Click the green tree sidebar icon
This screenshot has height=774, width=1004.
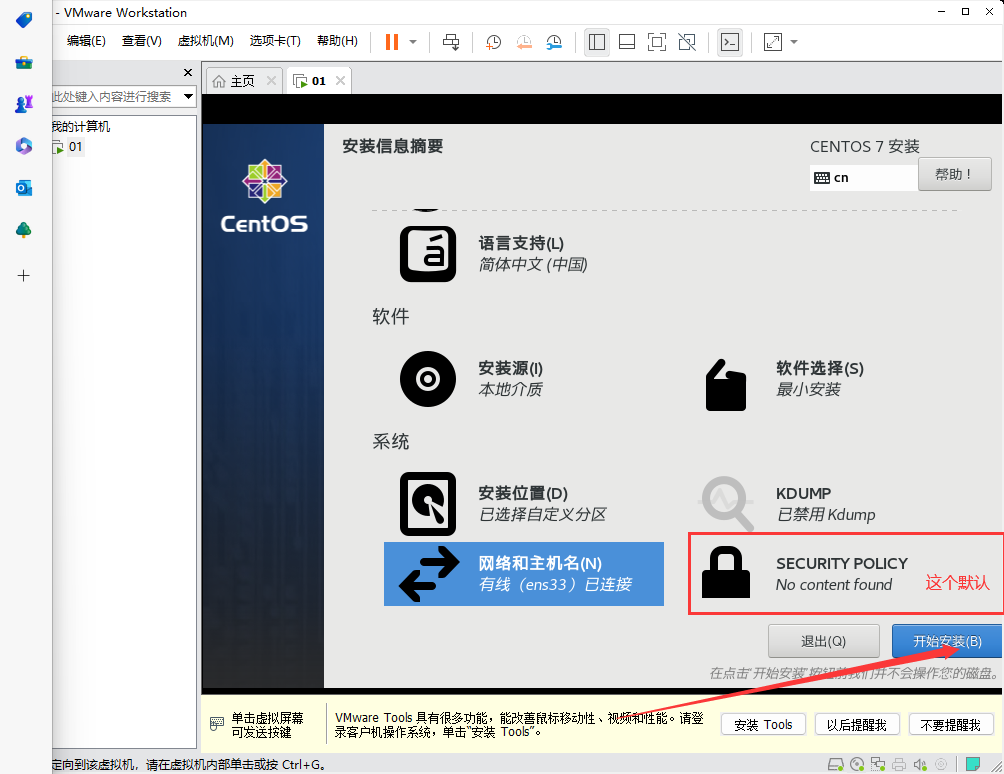point(24,229)
